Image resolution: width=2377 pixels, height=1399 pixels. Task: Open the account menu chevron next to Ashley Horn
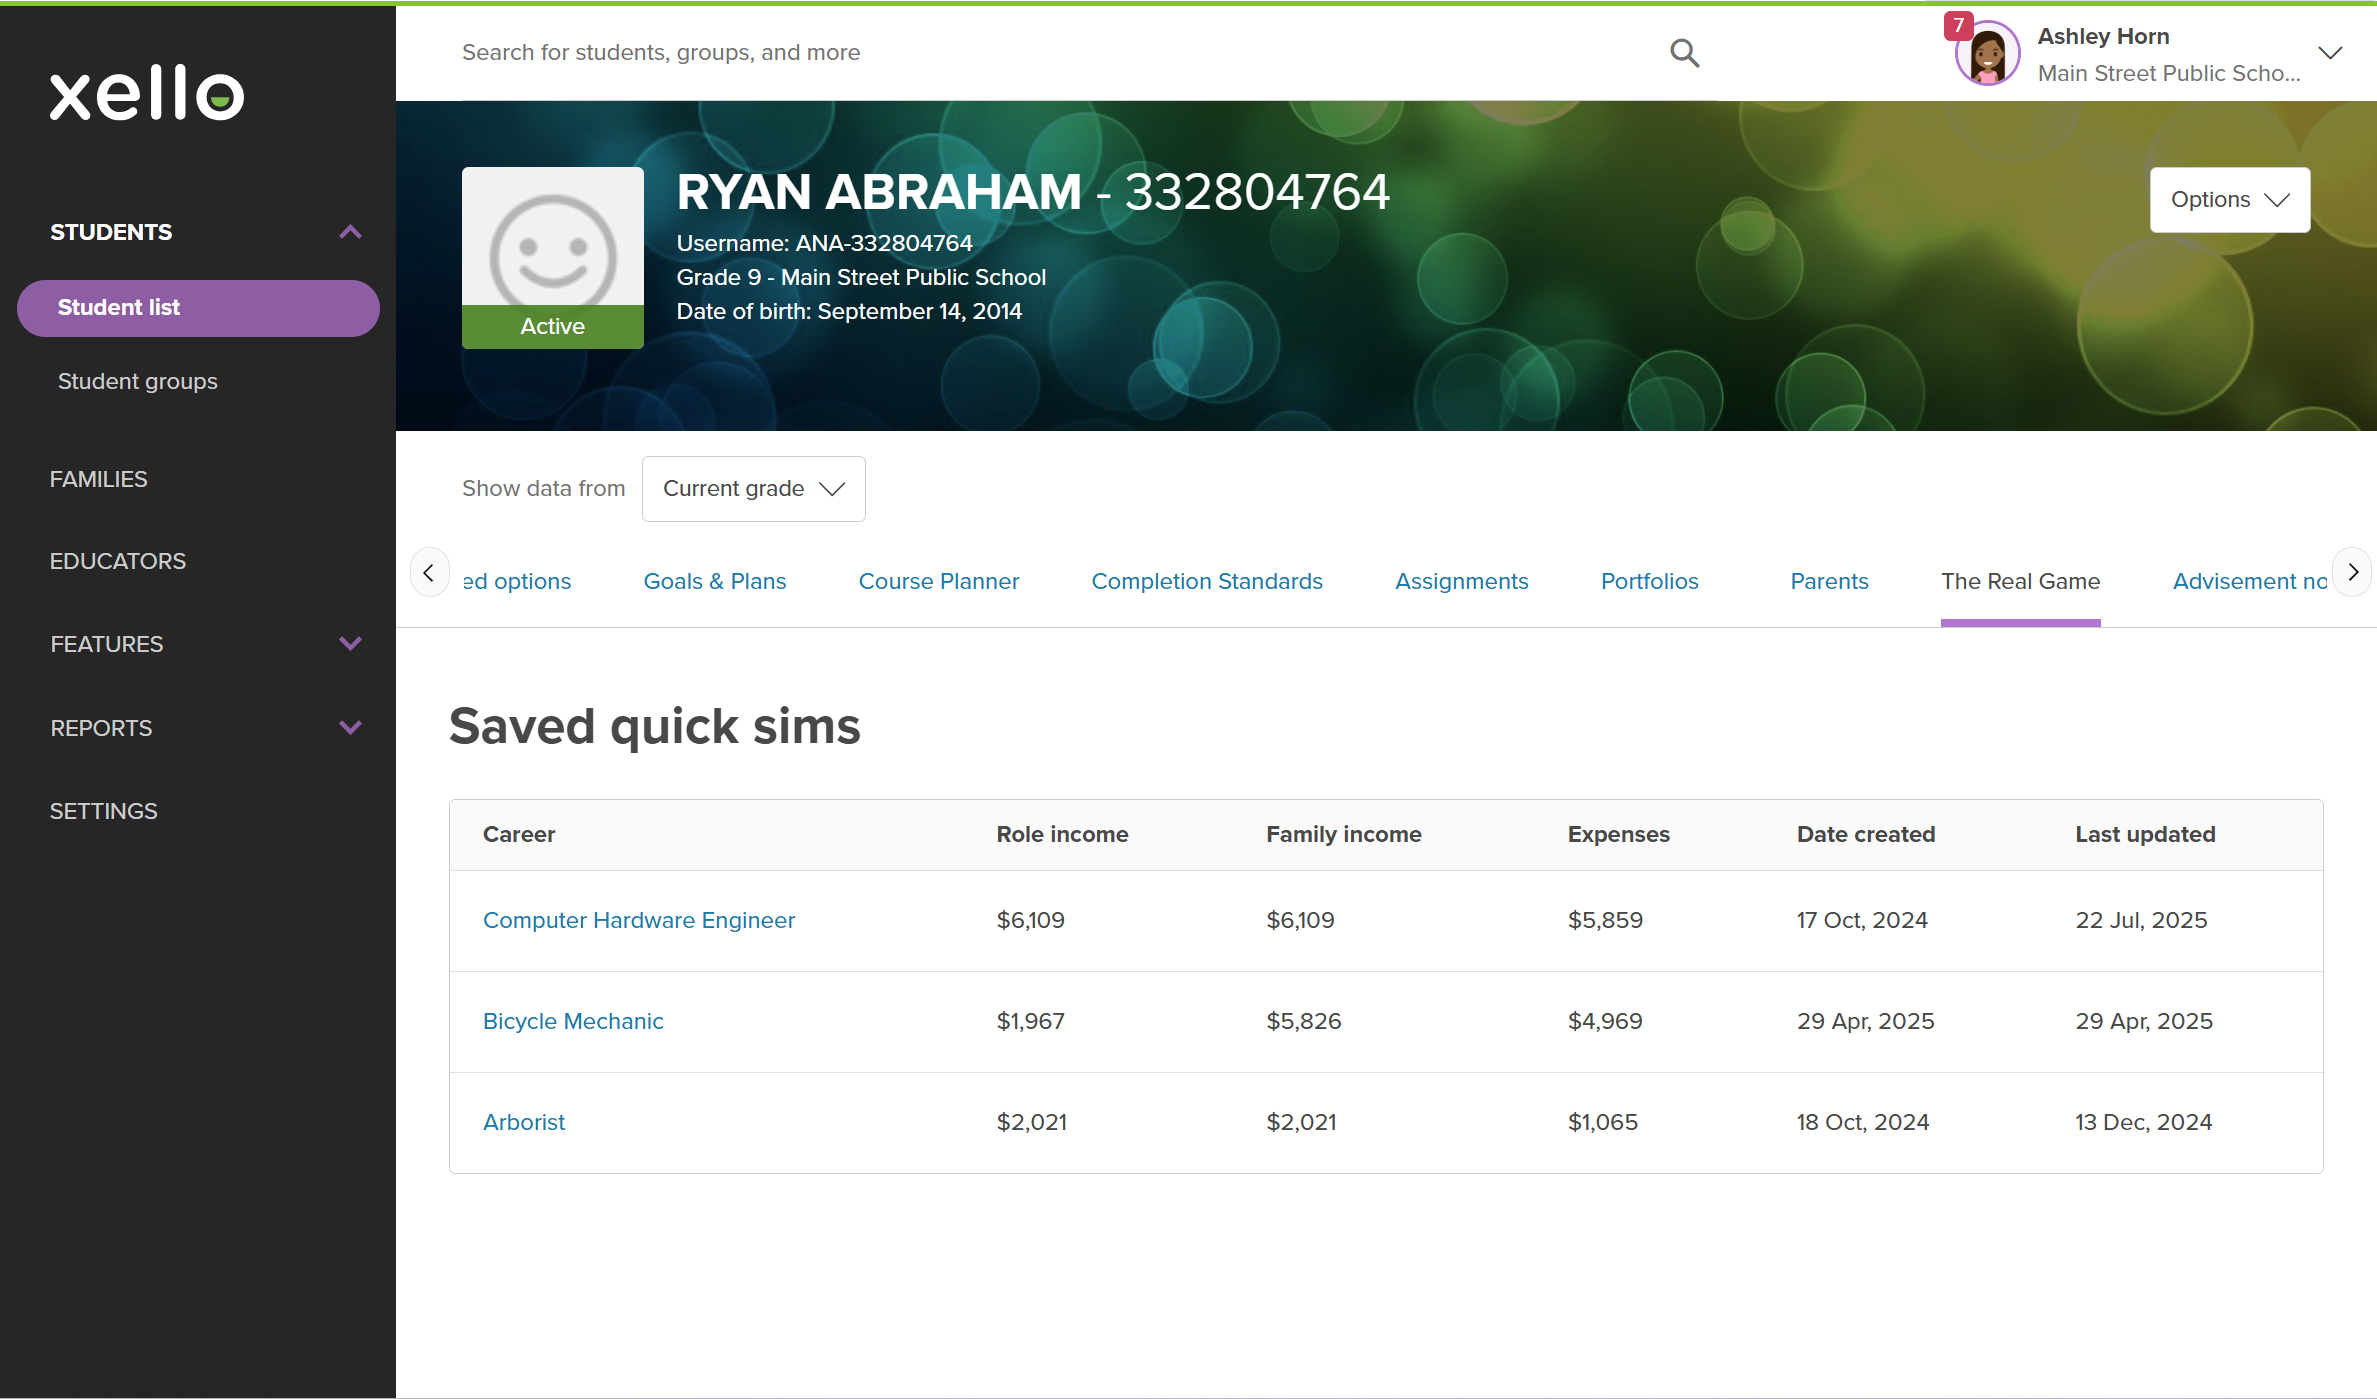pos(2331,52)
